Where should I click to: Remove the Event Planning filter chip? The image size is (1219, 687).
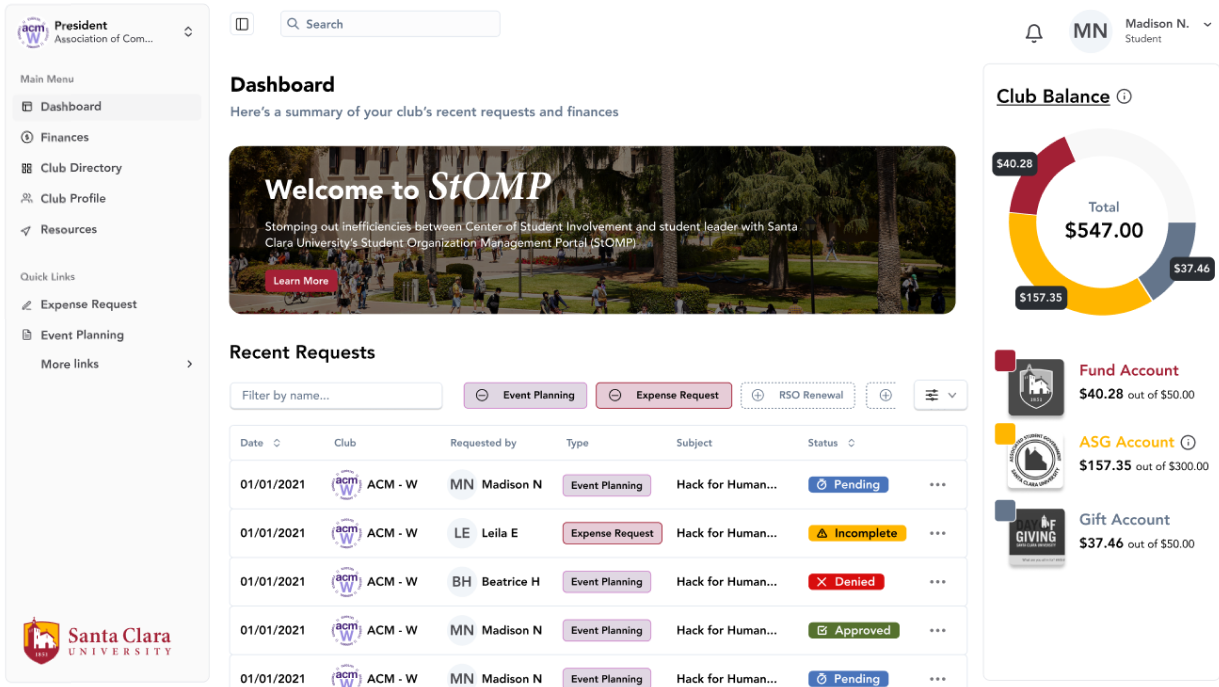click(482, 396)
